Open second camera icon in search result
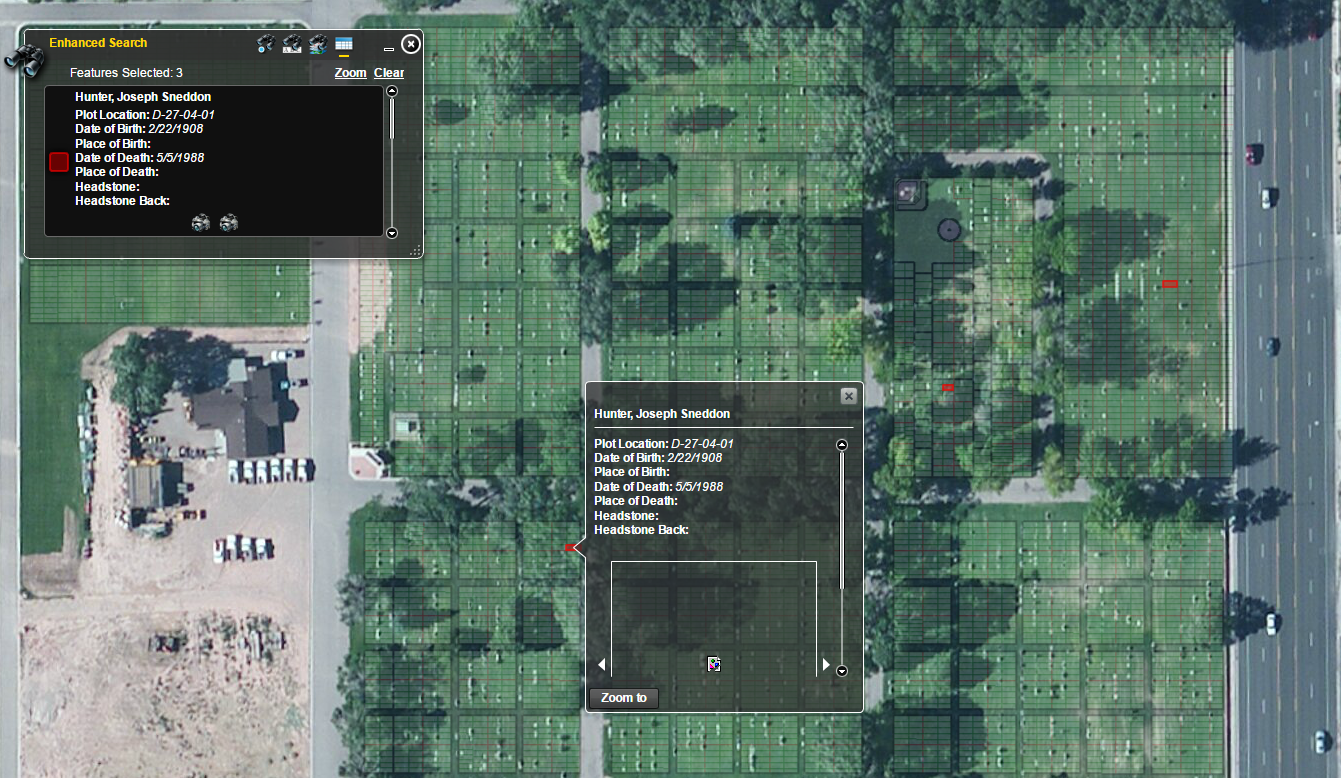 tap(229, 223)
